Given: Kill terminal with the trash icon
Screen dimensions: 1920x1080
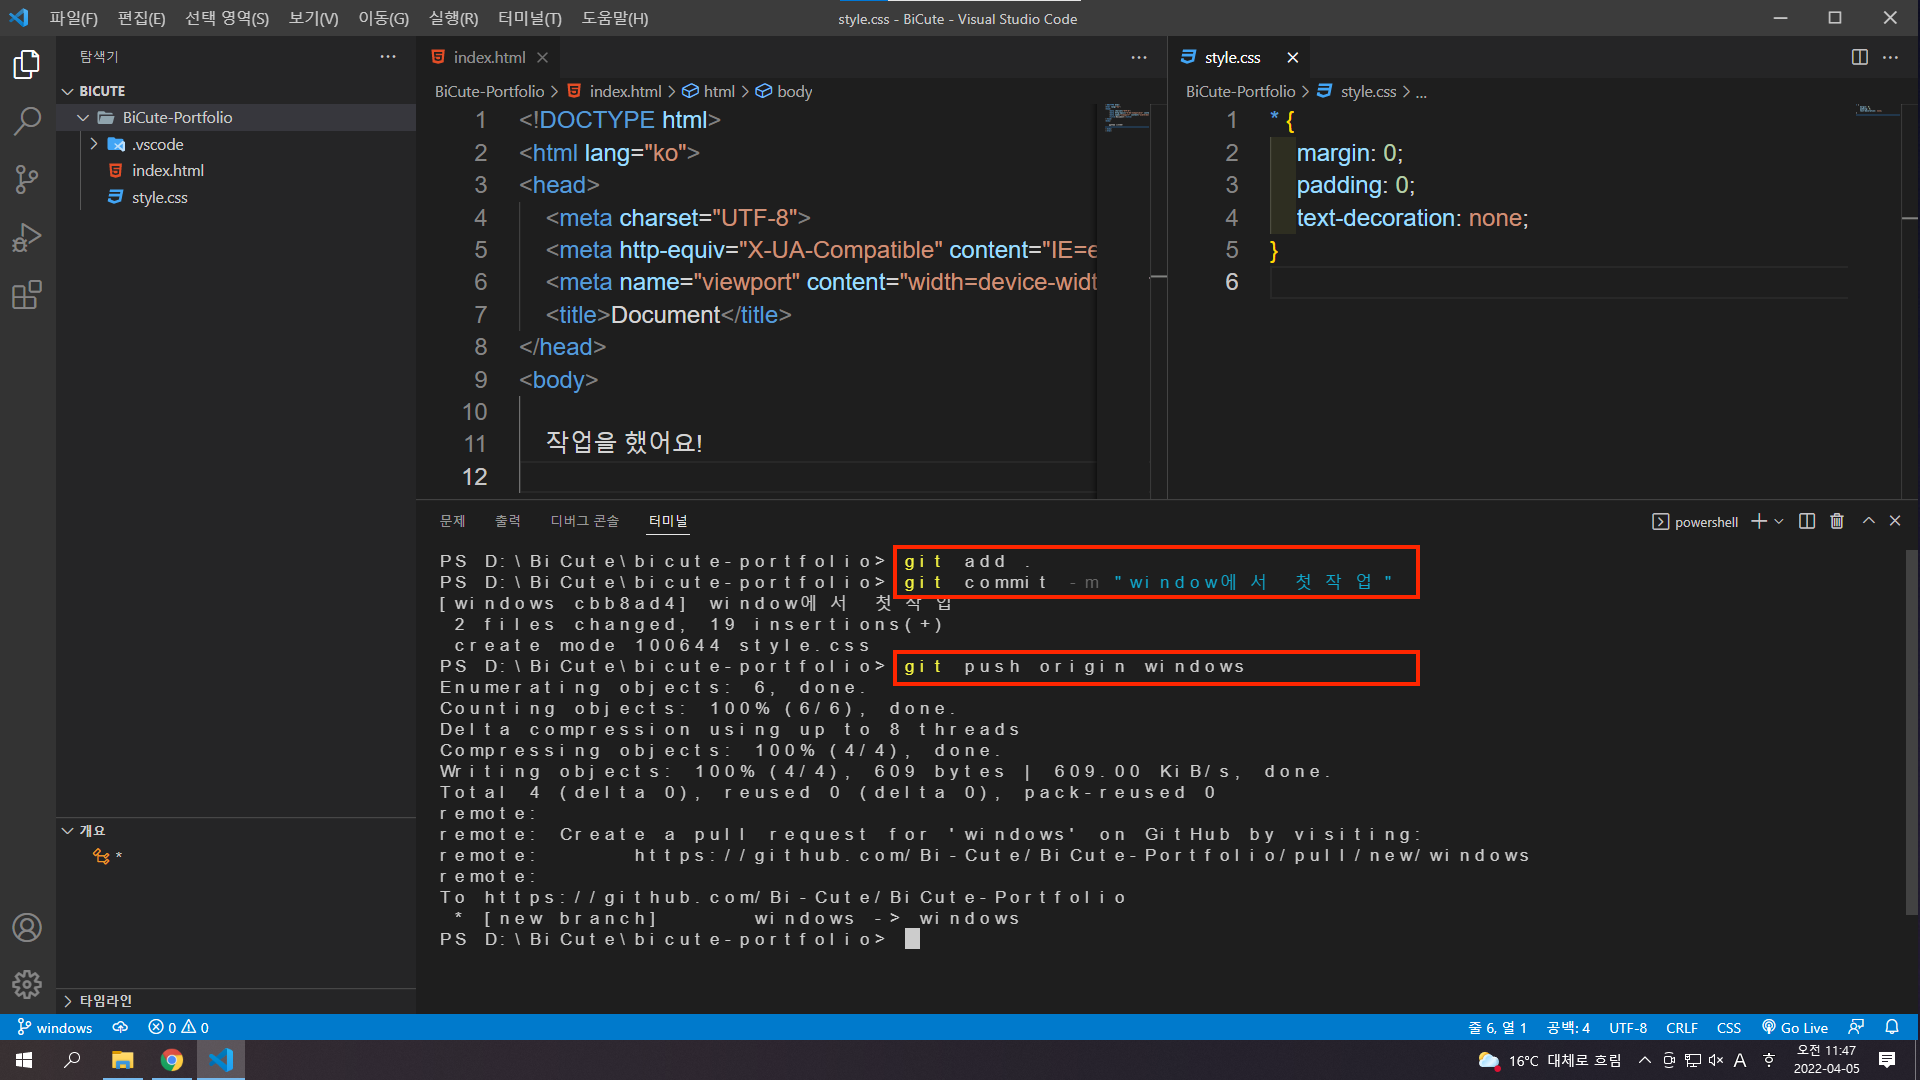Looking at the screenshot, I should click(x=1837, y=521).
